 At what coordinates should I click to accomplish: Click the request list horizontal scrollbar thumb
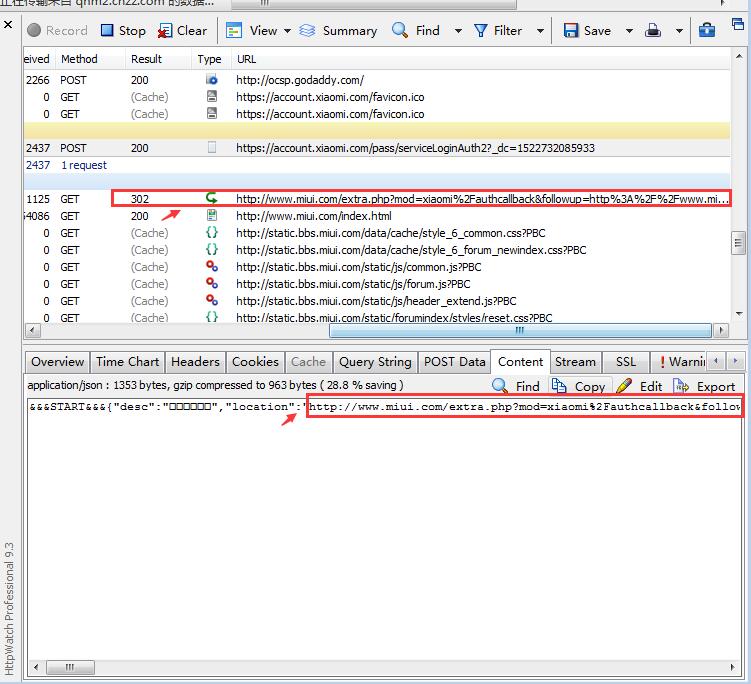pyautogui.click(x=519, y=330)
